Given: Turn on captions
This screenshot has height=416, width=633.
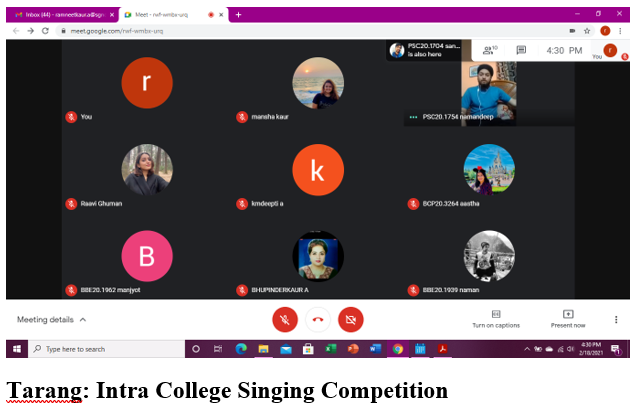Looking at the screenshot, I should [x=496, y=319].
